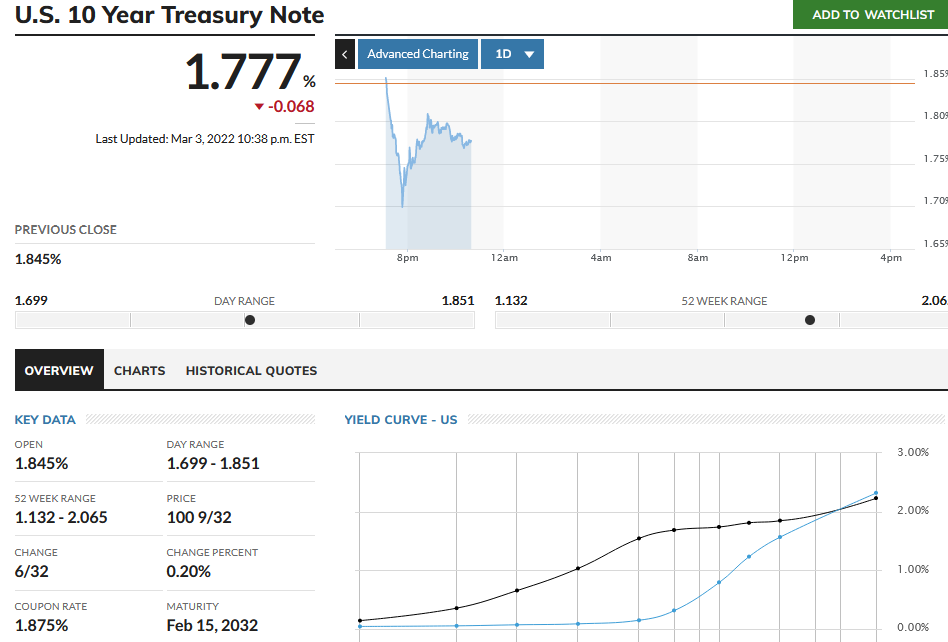Click the -0.068 change value
Screen dimensions: 948x642
coord(291,106)
